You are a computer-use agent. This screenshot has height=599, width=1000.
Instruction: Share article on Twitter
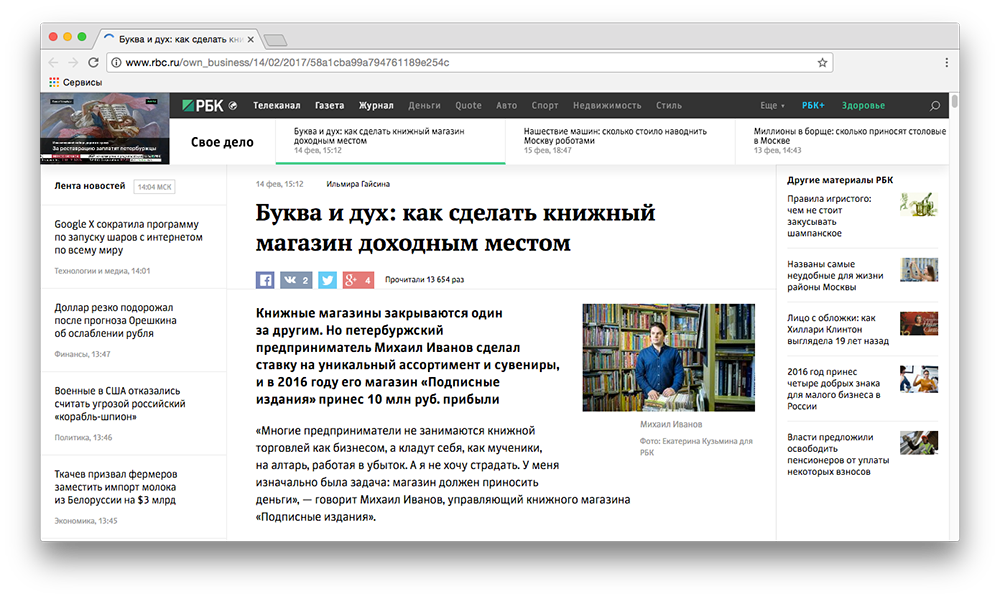[326, 280]
